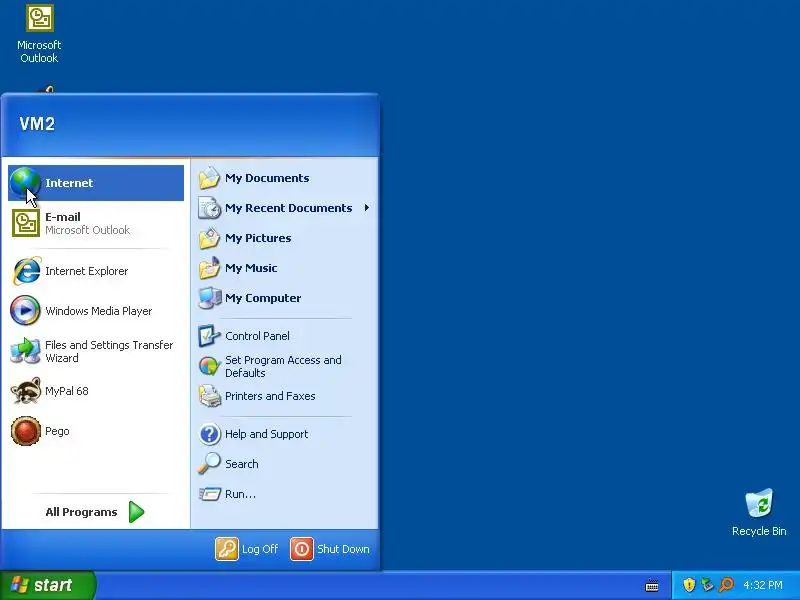Click the Log Off button
Screen dimensions: 800x600
247,549
